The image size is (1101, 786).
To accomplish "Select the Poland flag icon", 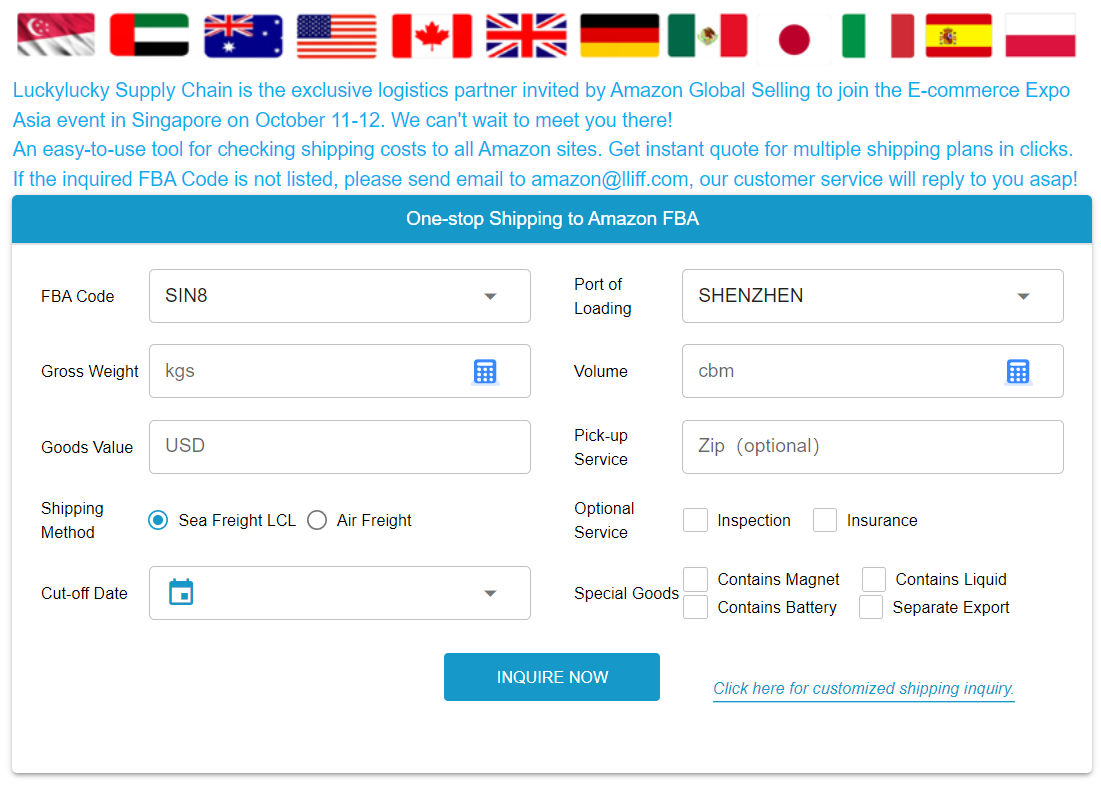I will coord(1041,35).
